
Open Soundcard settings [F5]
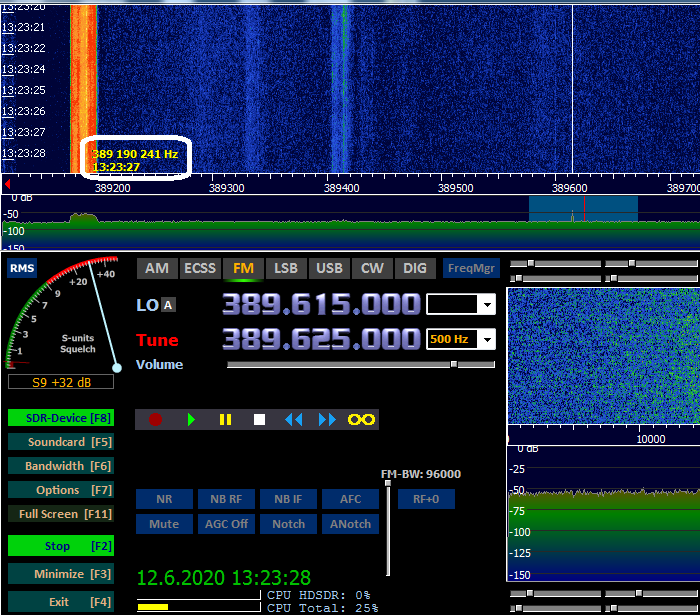[61, 442]
